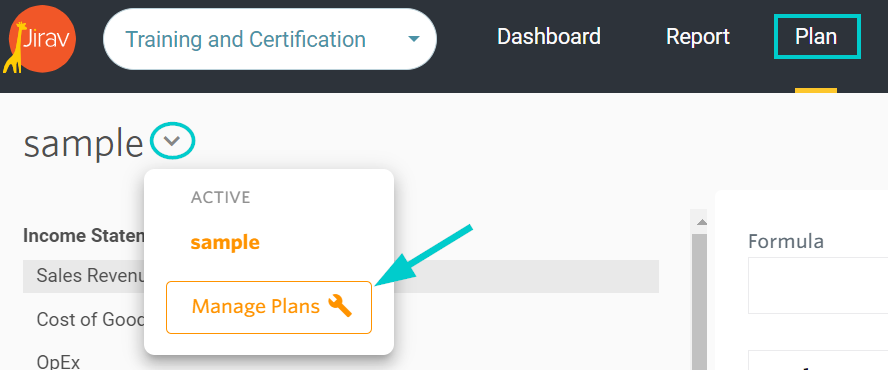The image size is (888, 370).
Task: Go to the Dashboard tab
Action: 549,37
